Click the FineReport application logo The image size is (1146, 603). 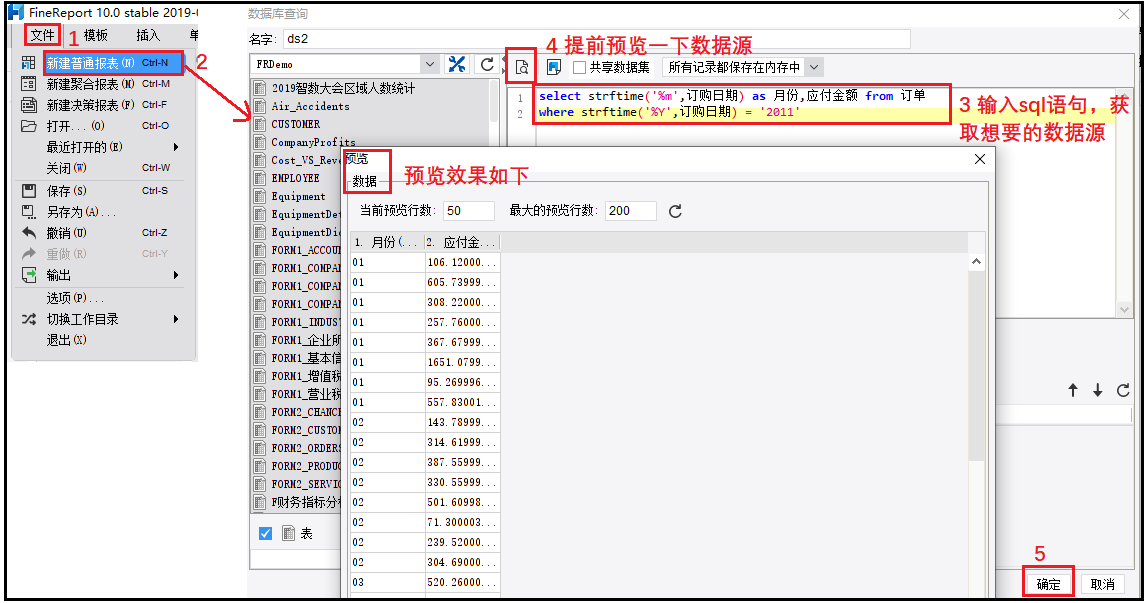(x=15, y=12)
